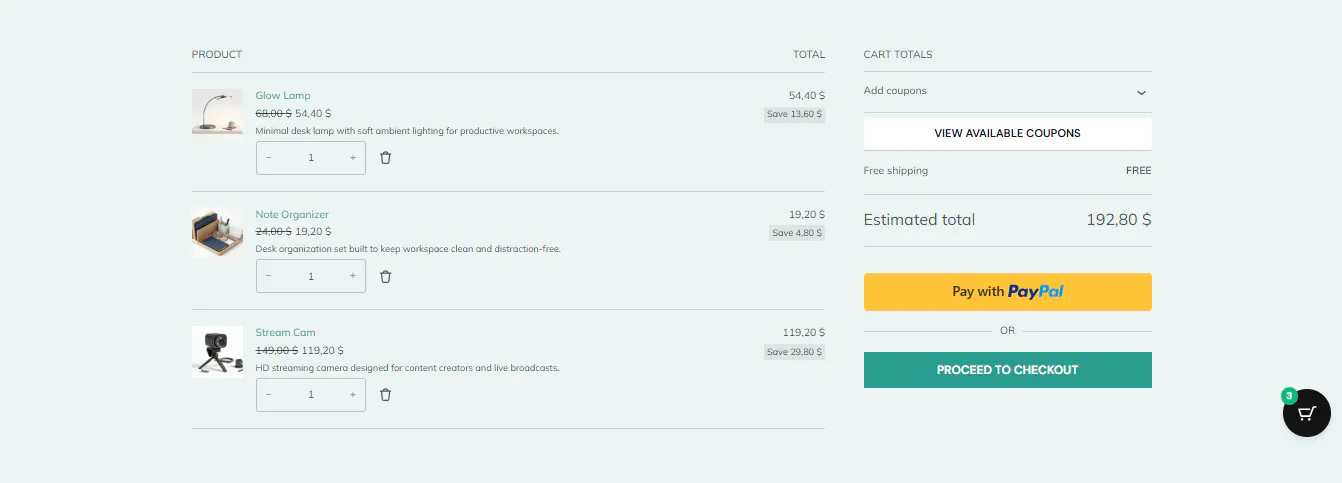Viewport: 1342px width, 483px height.
Task: Click the Note Organizer thumbnail
Action: click(217, 232)
